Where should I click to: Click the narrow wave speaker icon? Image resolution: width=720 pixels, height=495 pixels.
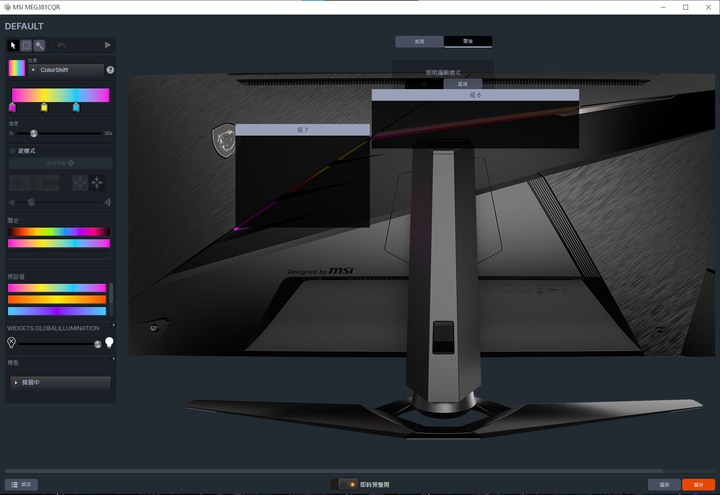click(12, 202)
